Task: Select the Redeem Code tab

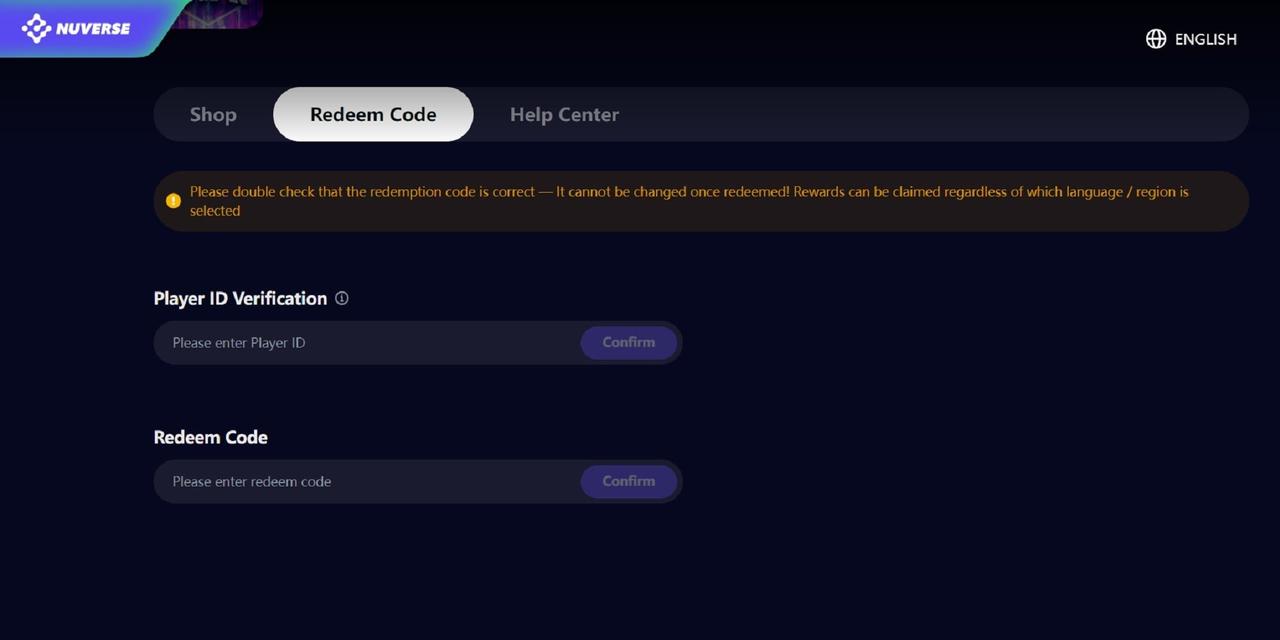Action: click(x=373, y=114)
